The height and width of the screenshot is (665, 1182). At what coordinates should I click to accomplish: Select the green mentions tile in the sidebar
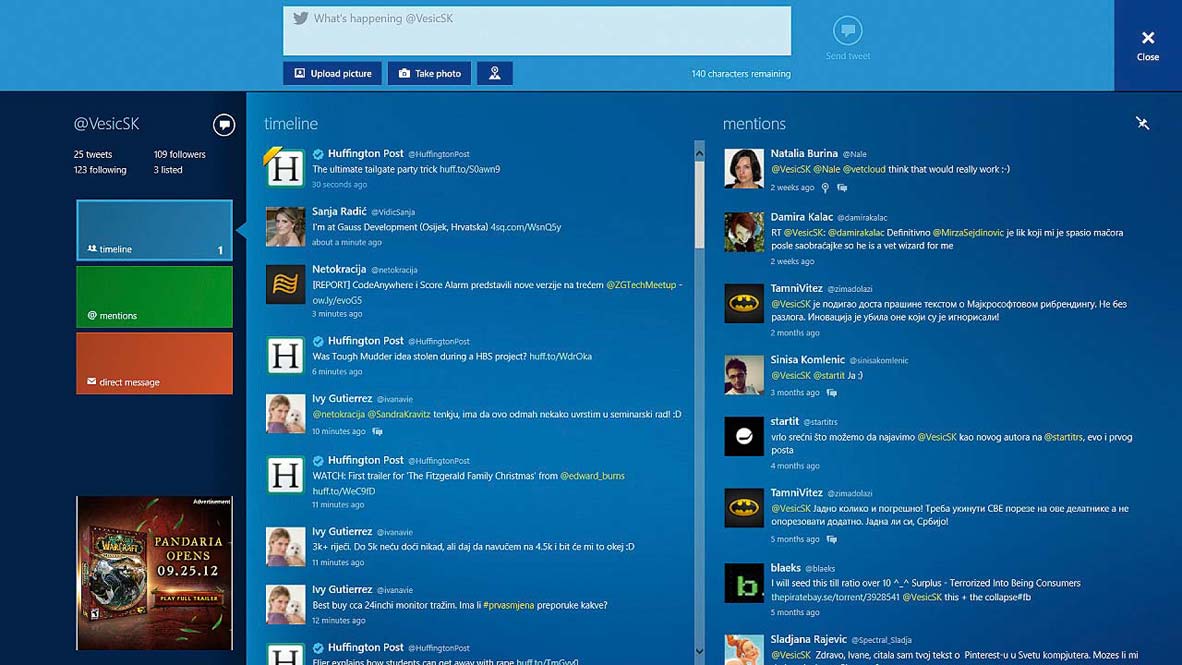(155, 296)
